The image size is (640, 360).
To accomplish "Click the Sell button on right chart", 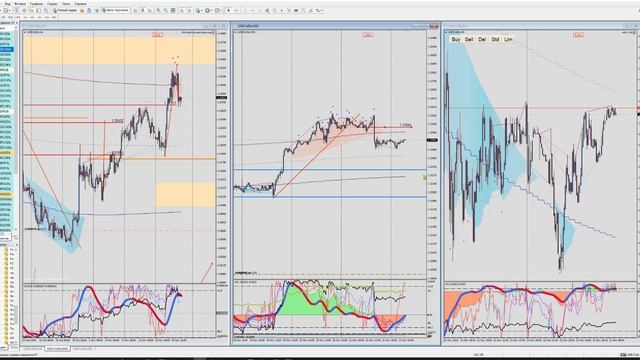I will [469, 40].
